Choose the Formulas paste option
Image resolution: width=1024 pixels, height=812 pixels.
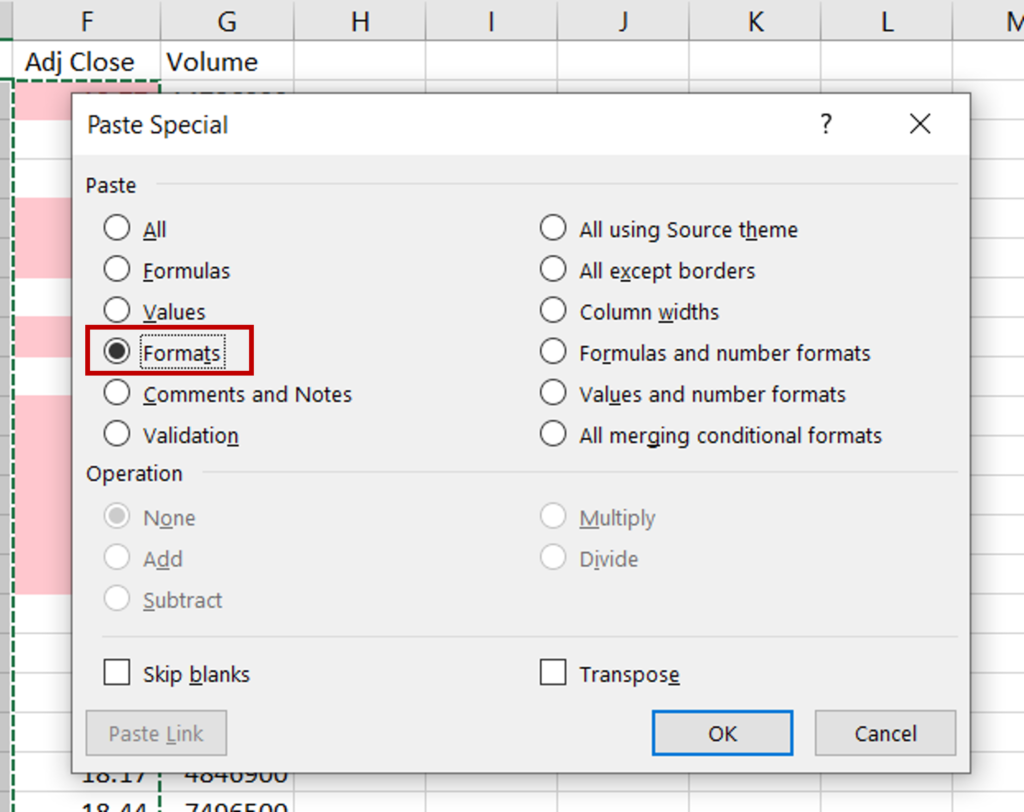click(117, 269)
